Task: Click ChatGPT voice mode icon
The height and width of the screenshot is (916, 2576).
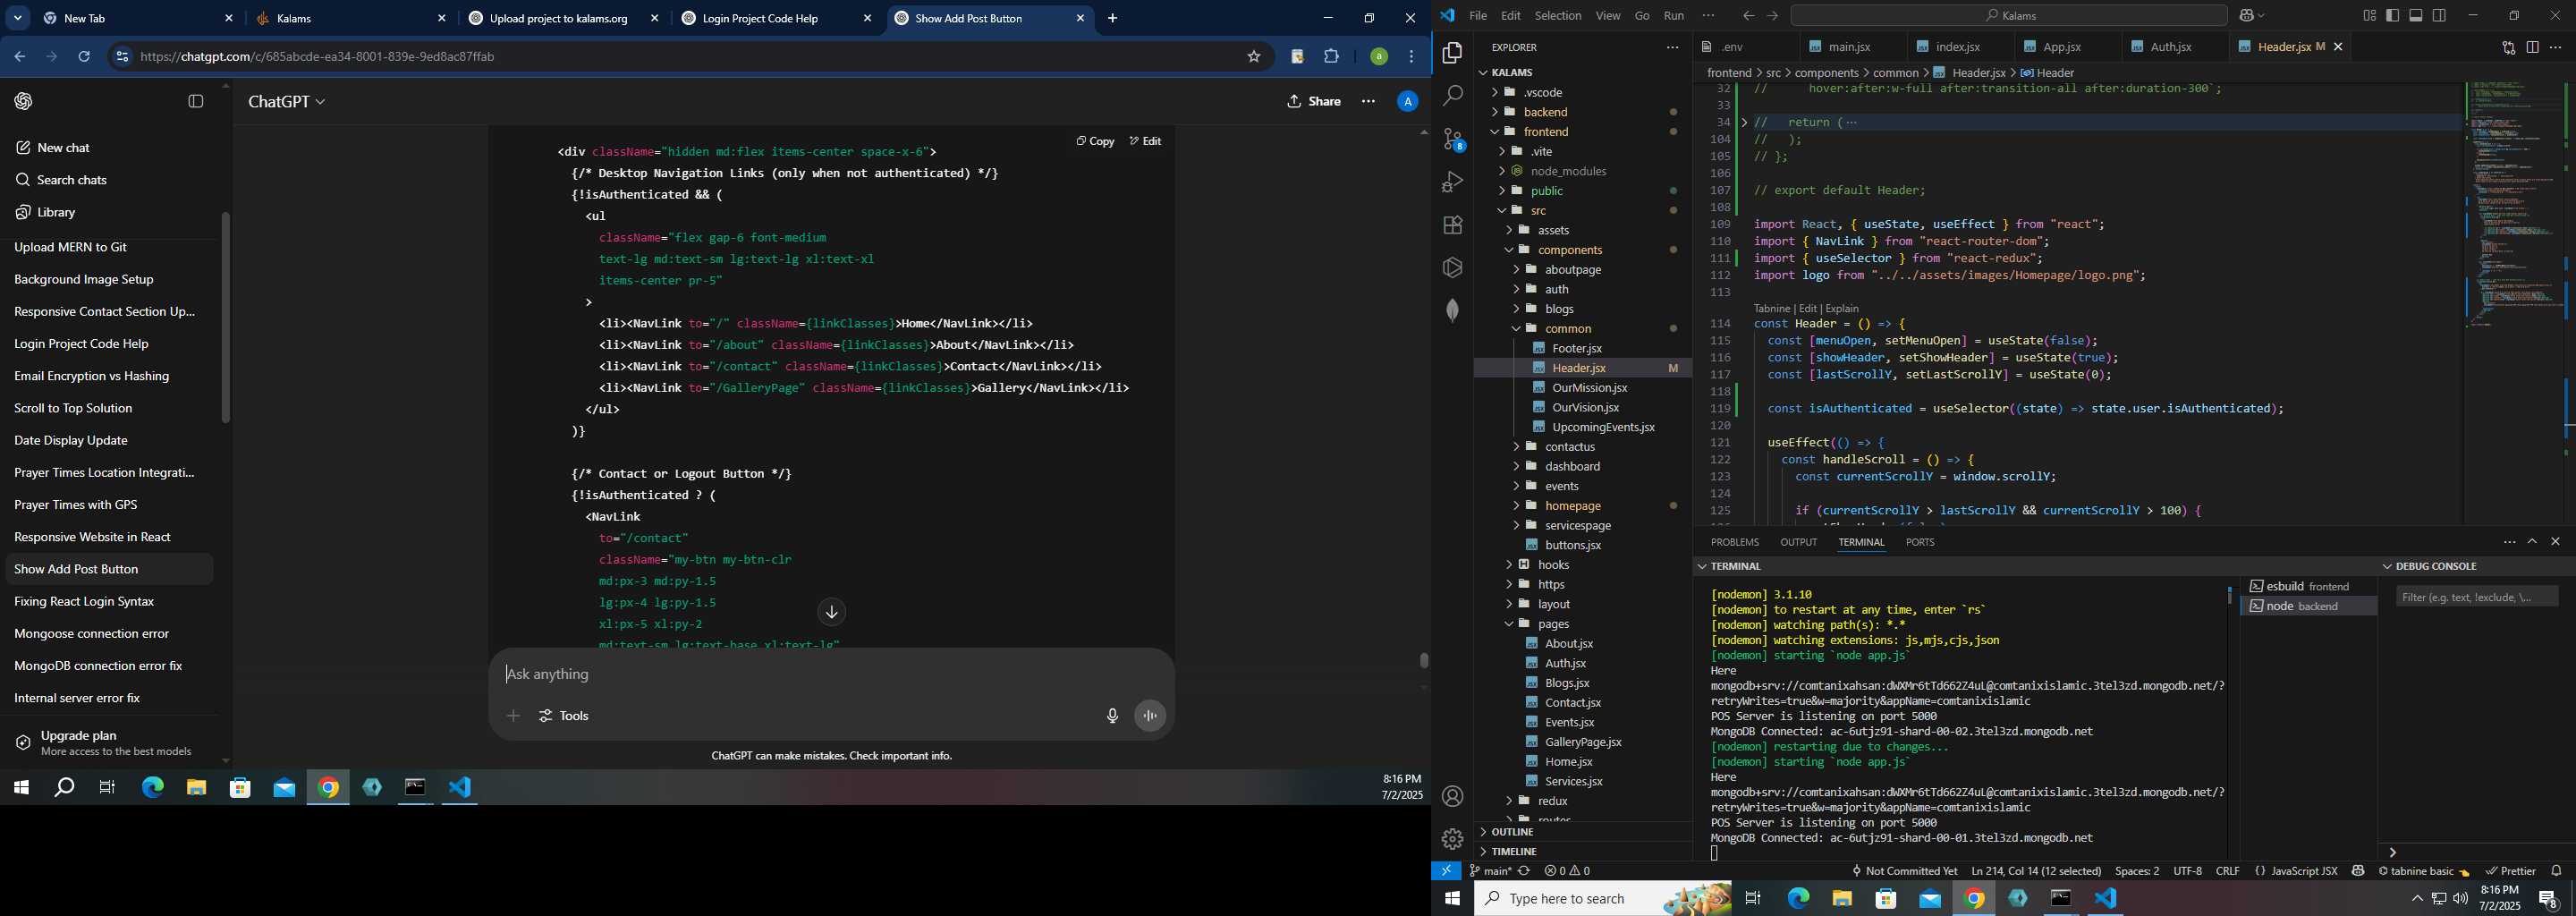Action: pyautogui.click(x=1151, y=716)
